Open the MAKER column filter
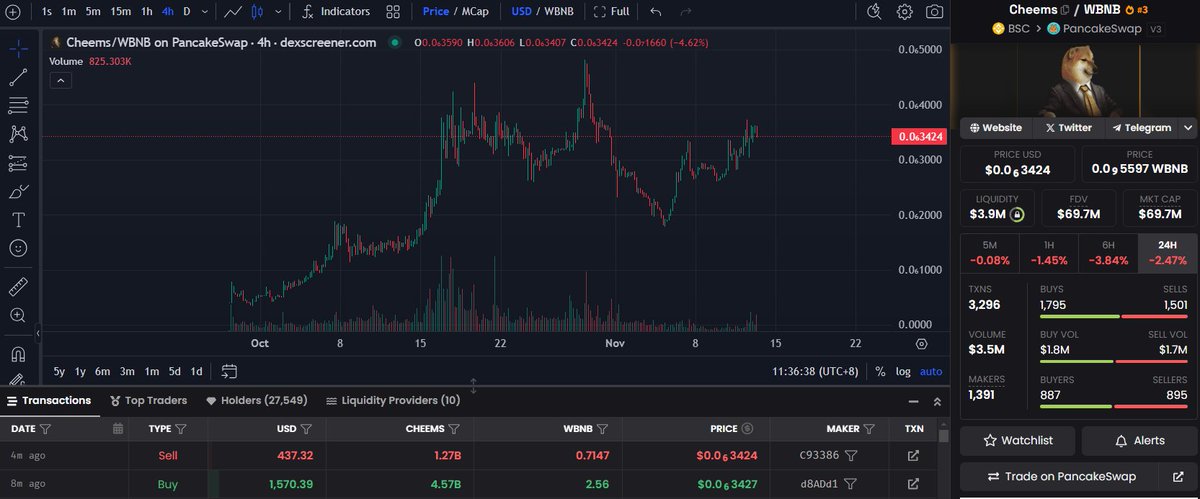Viewport: 1200px width, 499px height. [x=870, y=428]
